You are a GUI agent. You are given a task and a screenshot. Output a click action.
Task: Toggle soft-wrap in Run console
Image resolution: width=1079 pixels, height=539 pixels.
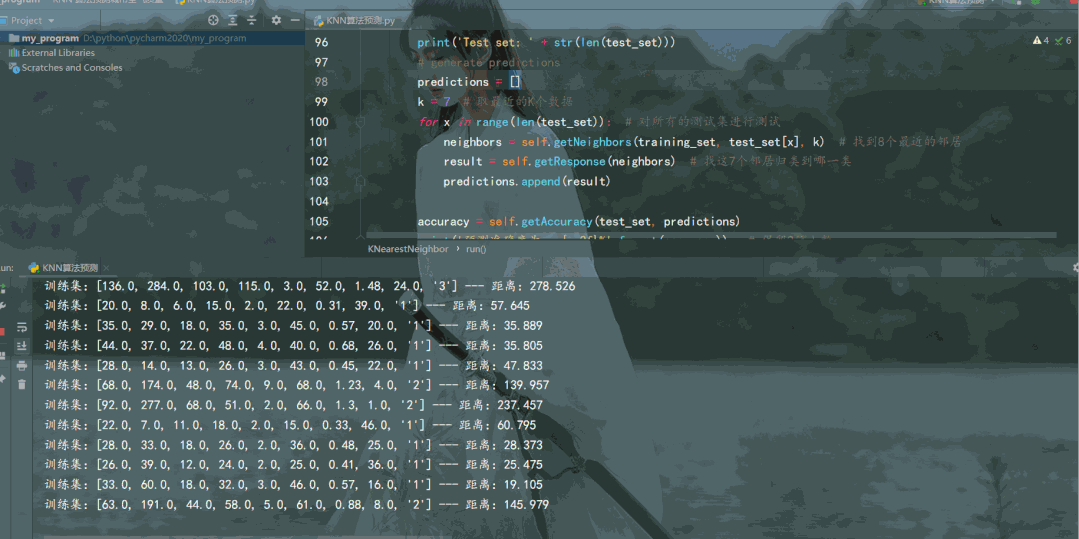point(21,327)
